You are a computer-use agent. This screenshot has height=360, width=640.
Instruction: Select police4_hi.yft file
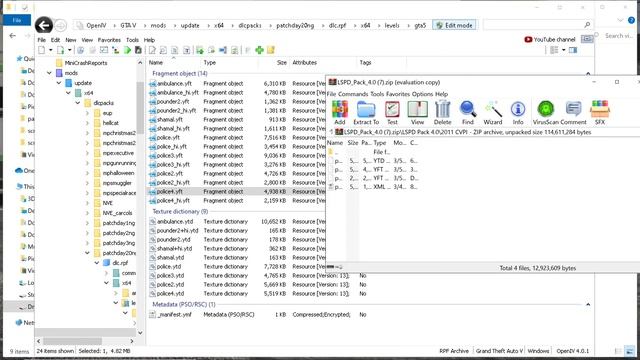tap(169, 200)
